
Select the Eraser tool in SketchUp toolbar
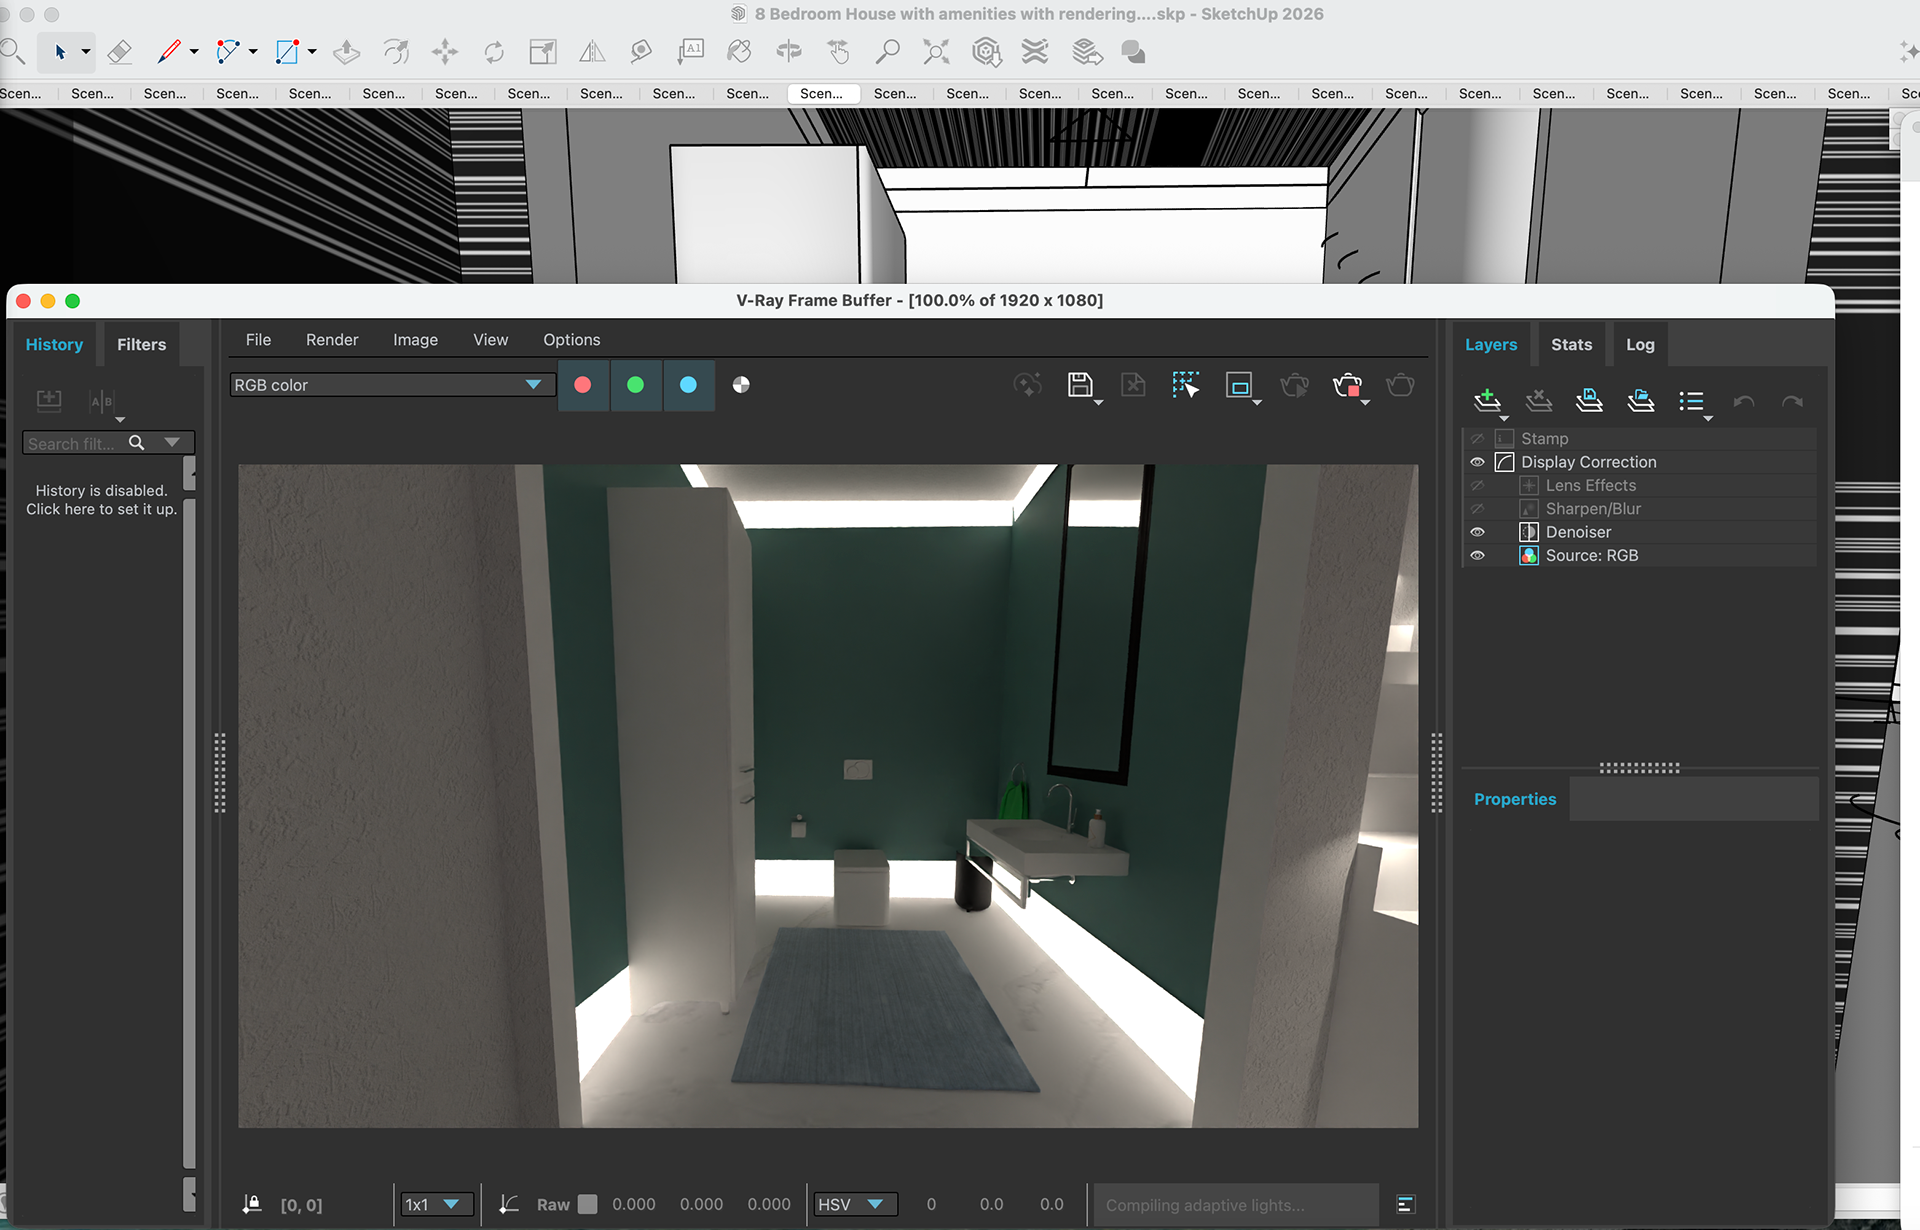pos(119,52)
